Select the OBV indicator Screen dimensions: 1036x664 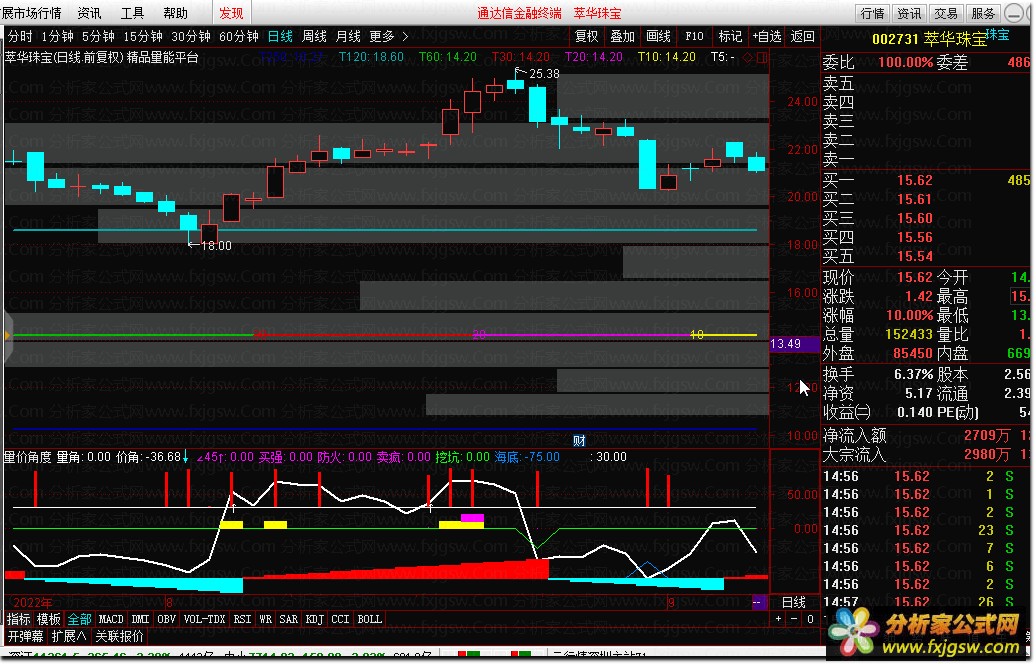[x=166, y=619]
